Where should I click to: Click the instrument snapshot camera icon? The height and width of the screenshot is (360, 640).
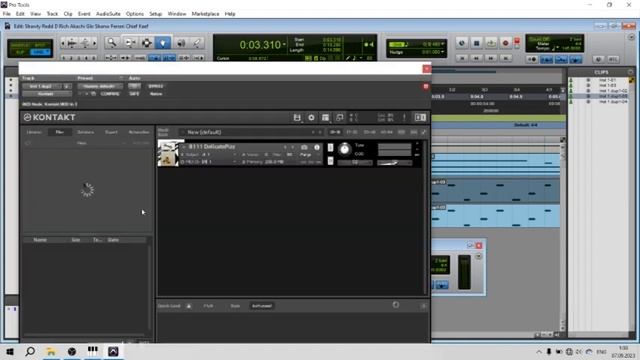304,147
